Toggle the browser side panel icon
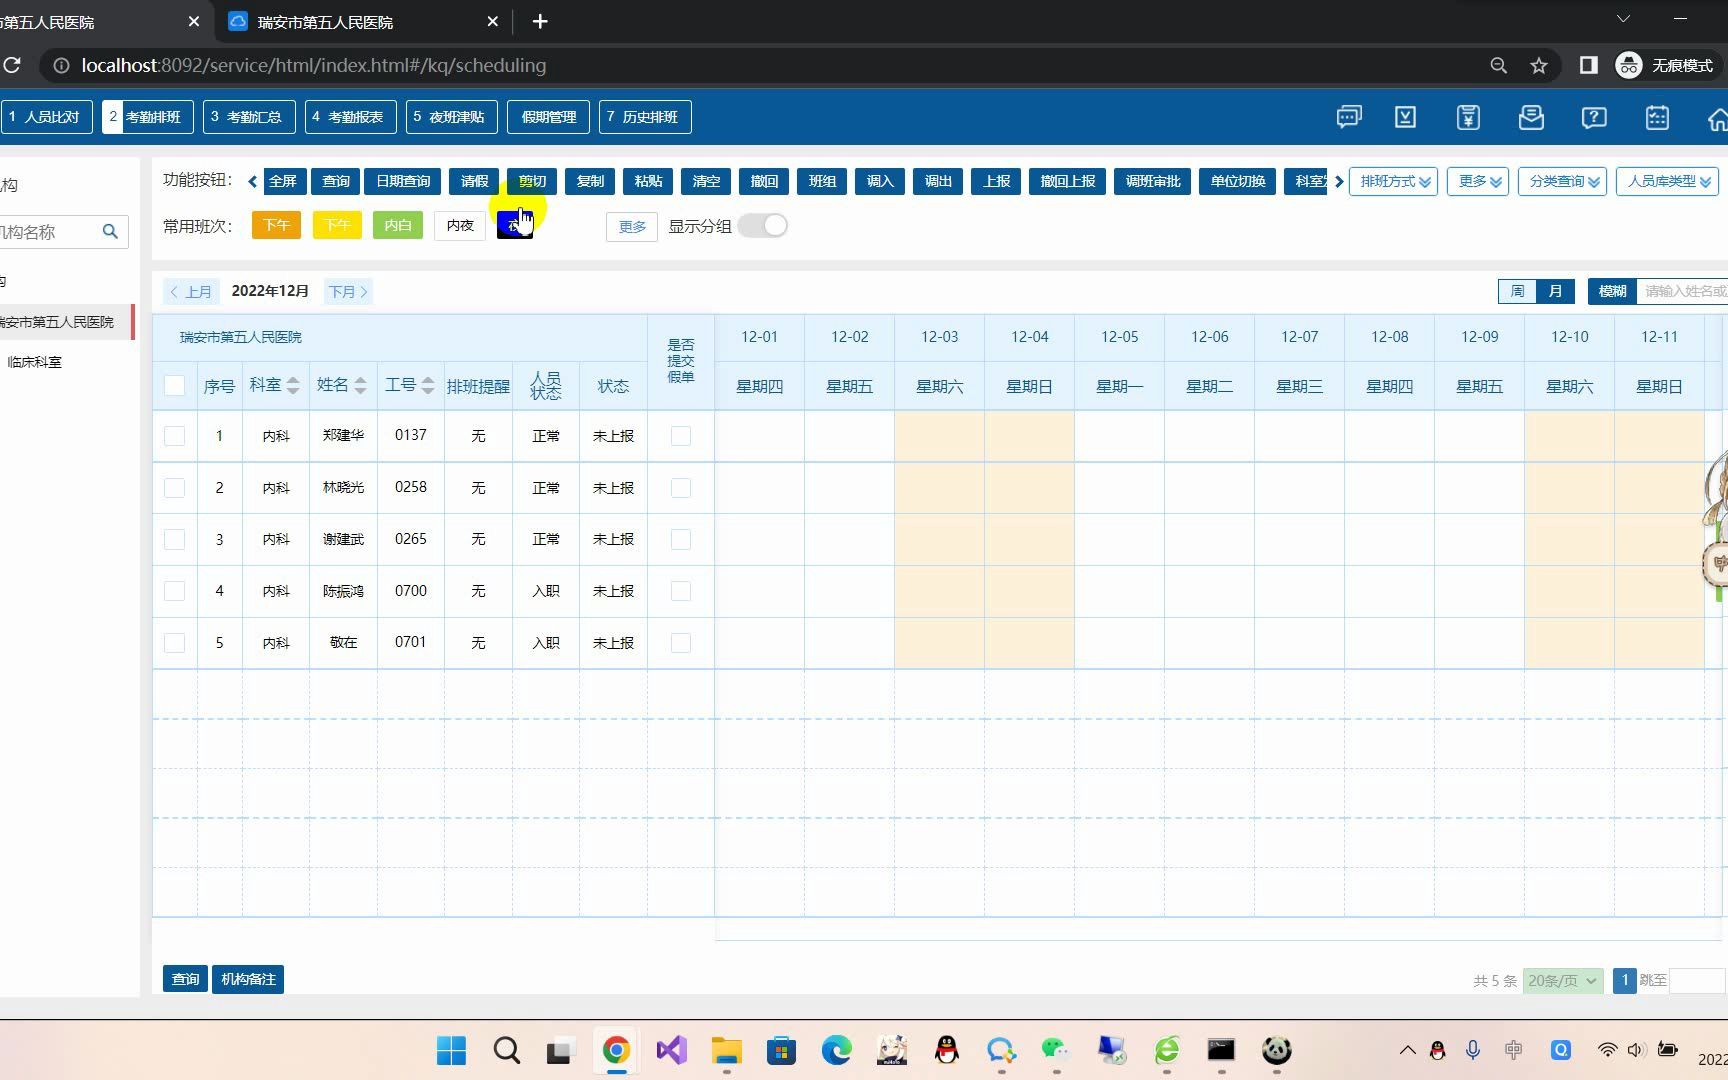 pos(1588,65)
